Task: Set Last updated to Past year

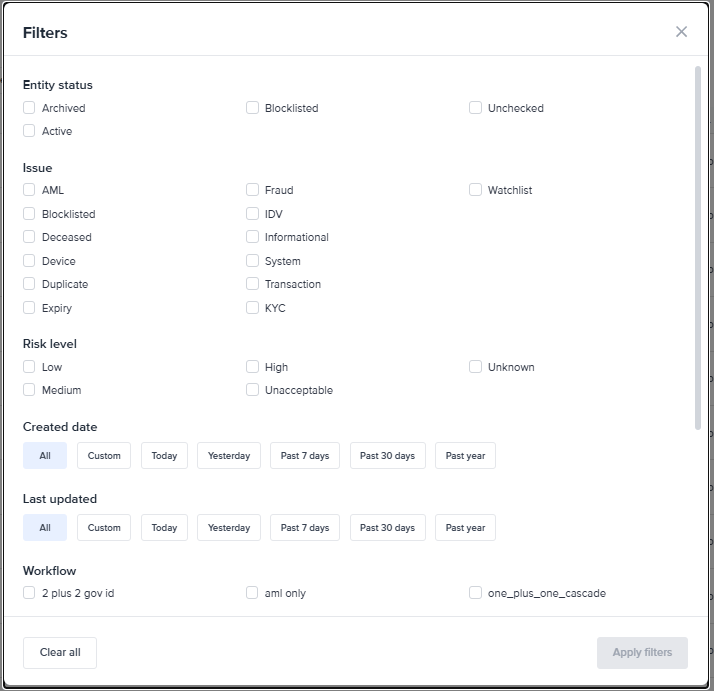Action: point(465,528)
